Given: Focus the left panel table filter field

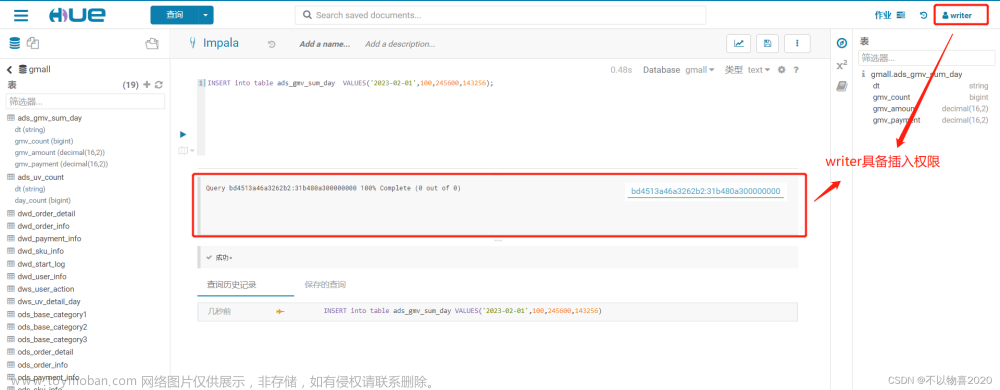Looking at the screenshot, I should click(x=85, y=101).
